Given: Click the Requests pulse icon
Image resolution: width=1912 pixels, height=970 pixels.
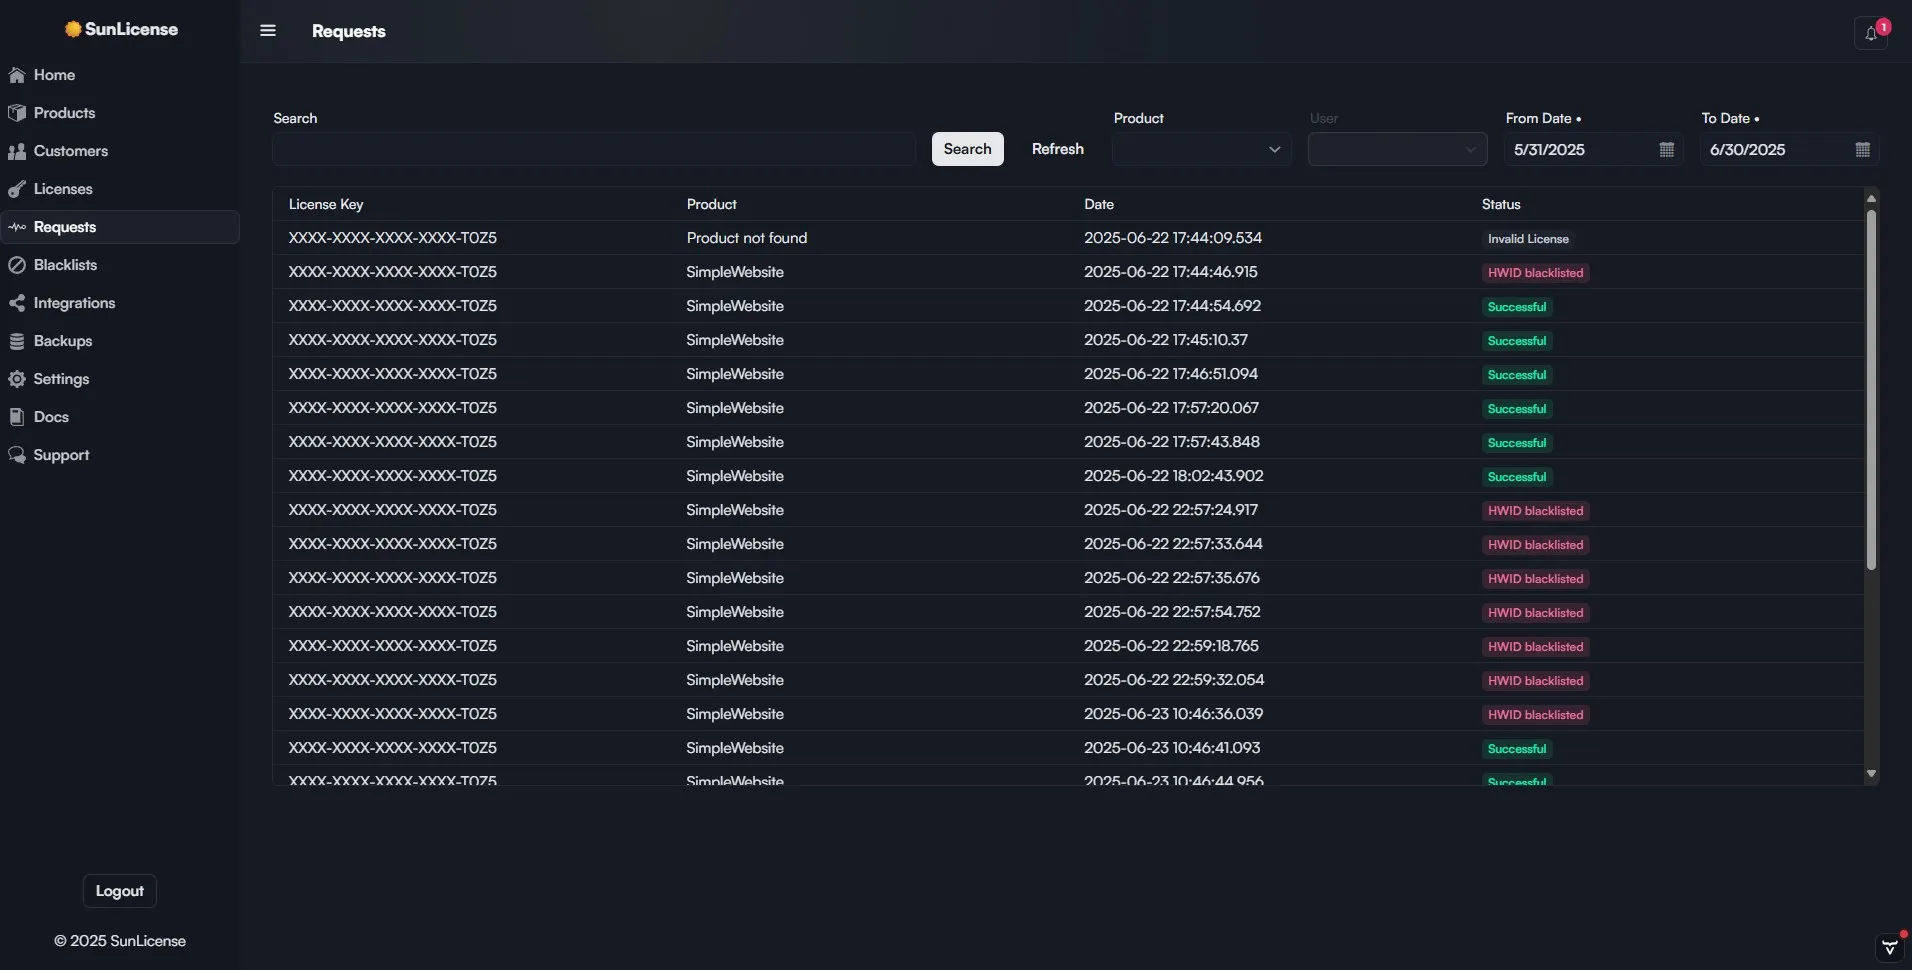Looking at the screenshot, I should tap(17, 227).
